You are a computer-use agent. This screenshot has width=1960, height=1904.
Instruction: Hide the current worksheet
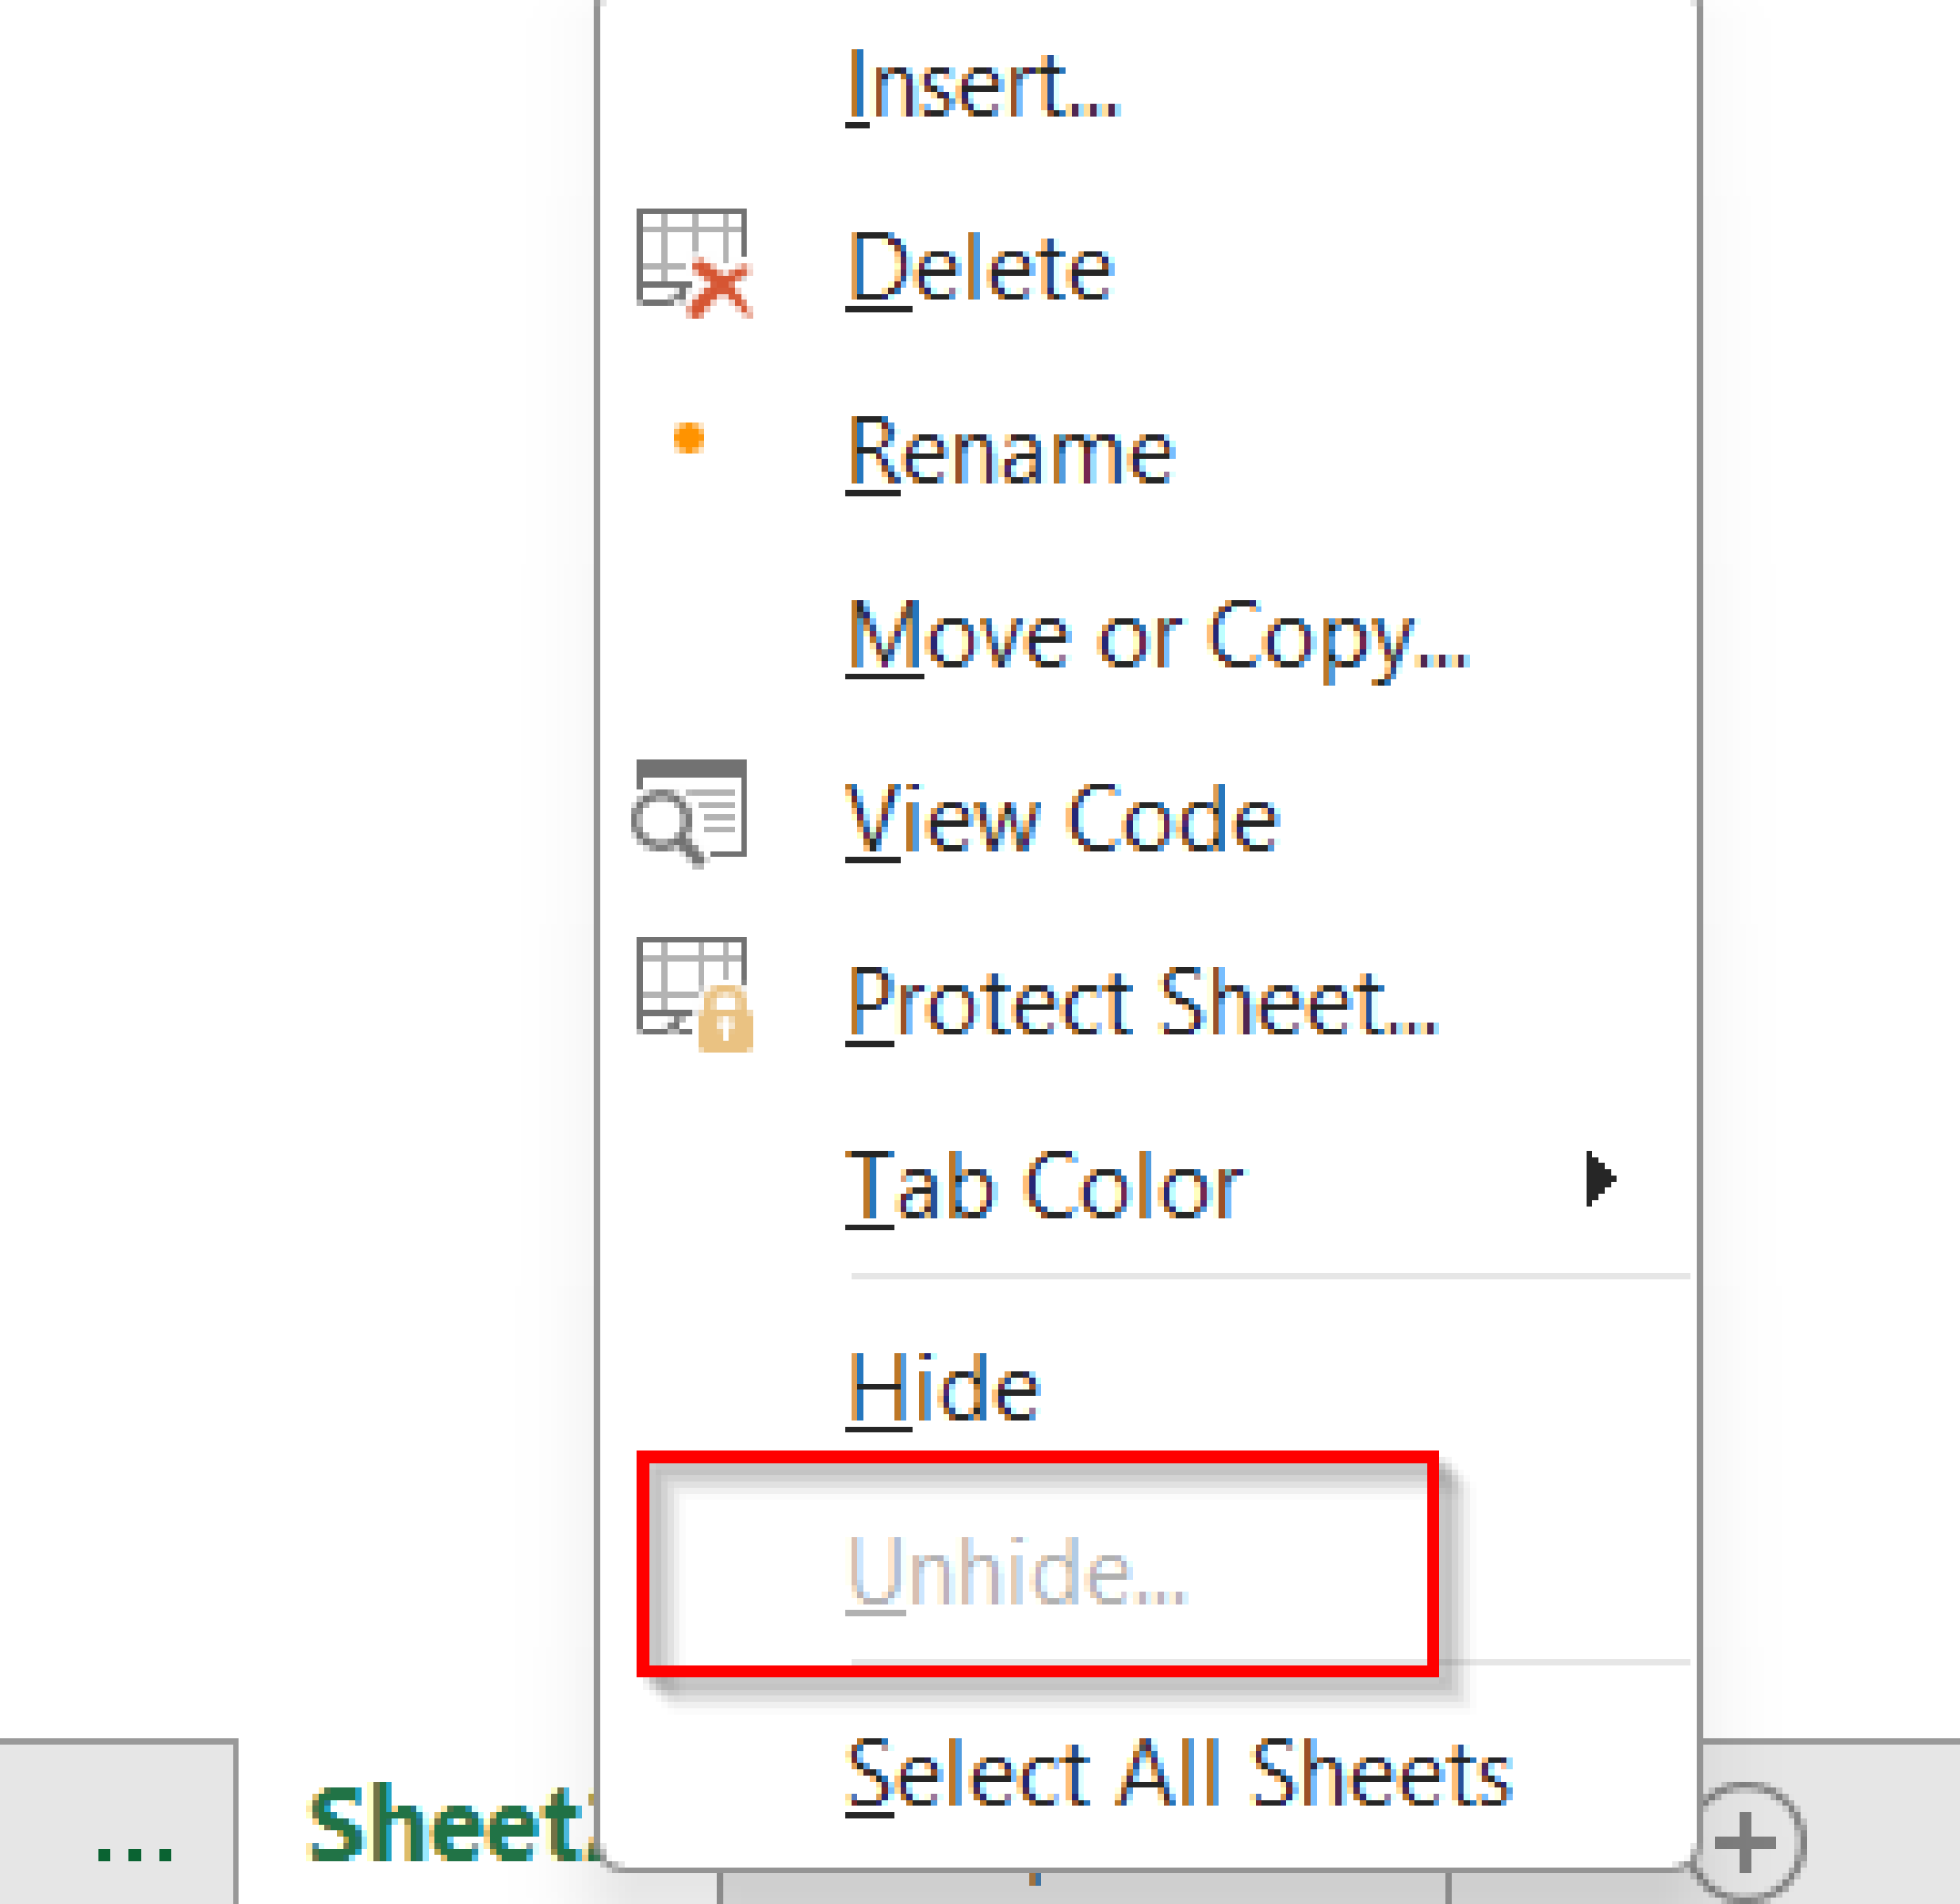point(944,1386)
